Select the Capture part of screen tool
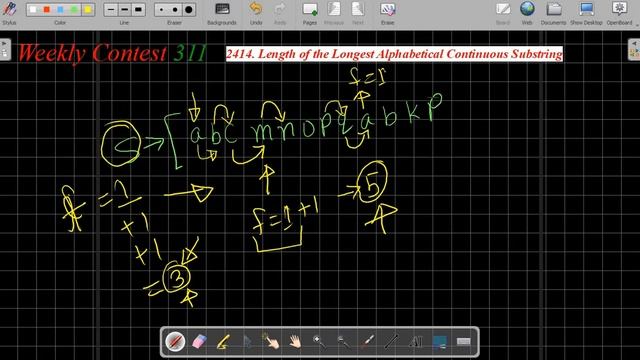 click(x=440, y=342)
